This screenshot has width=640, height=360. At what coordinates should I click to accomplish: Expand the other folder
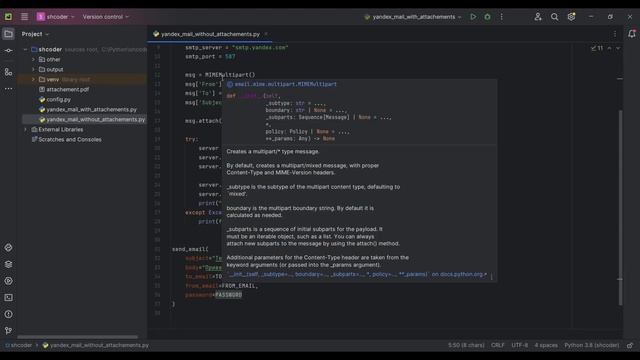(33, 60)
